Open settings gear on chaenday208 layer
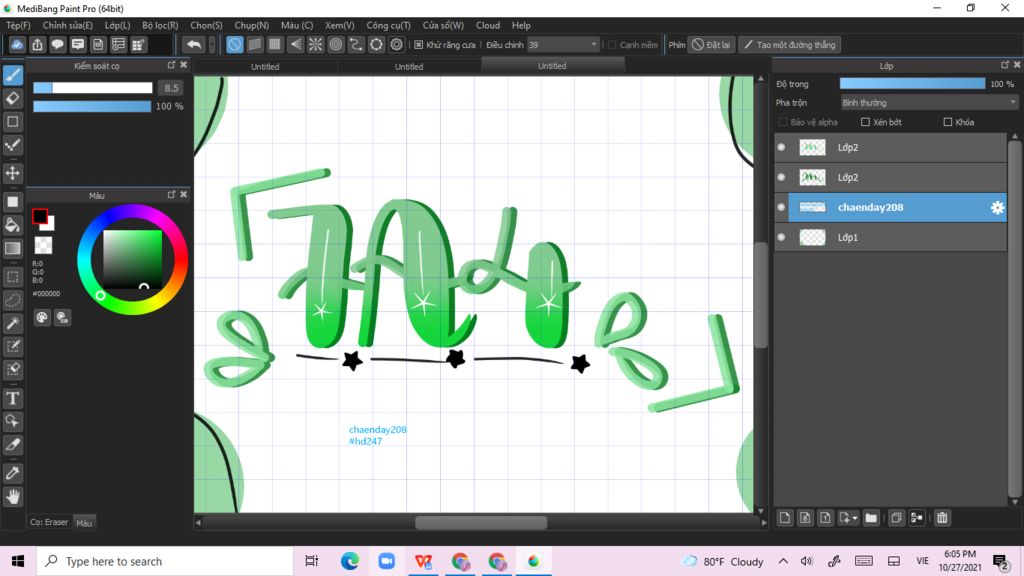The height and width of the screenshot is (576, 1024). click(997, 208)
